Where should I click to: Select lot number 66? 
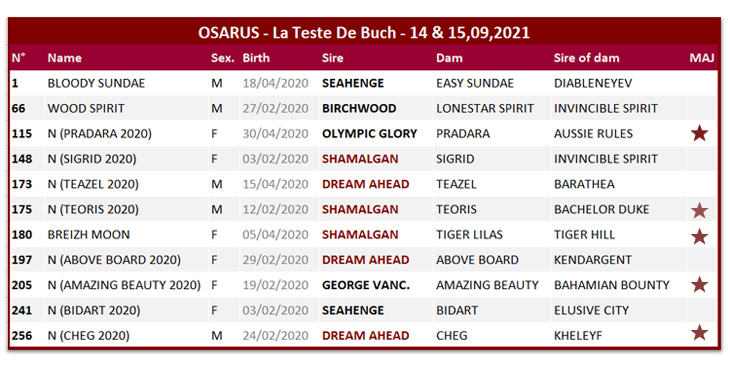click(x=19, y=108)
